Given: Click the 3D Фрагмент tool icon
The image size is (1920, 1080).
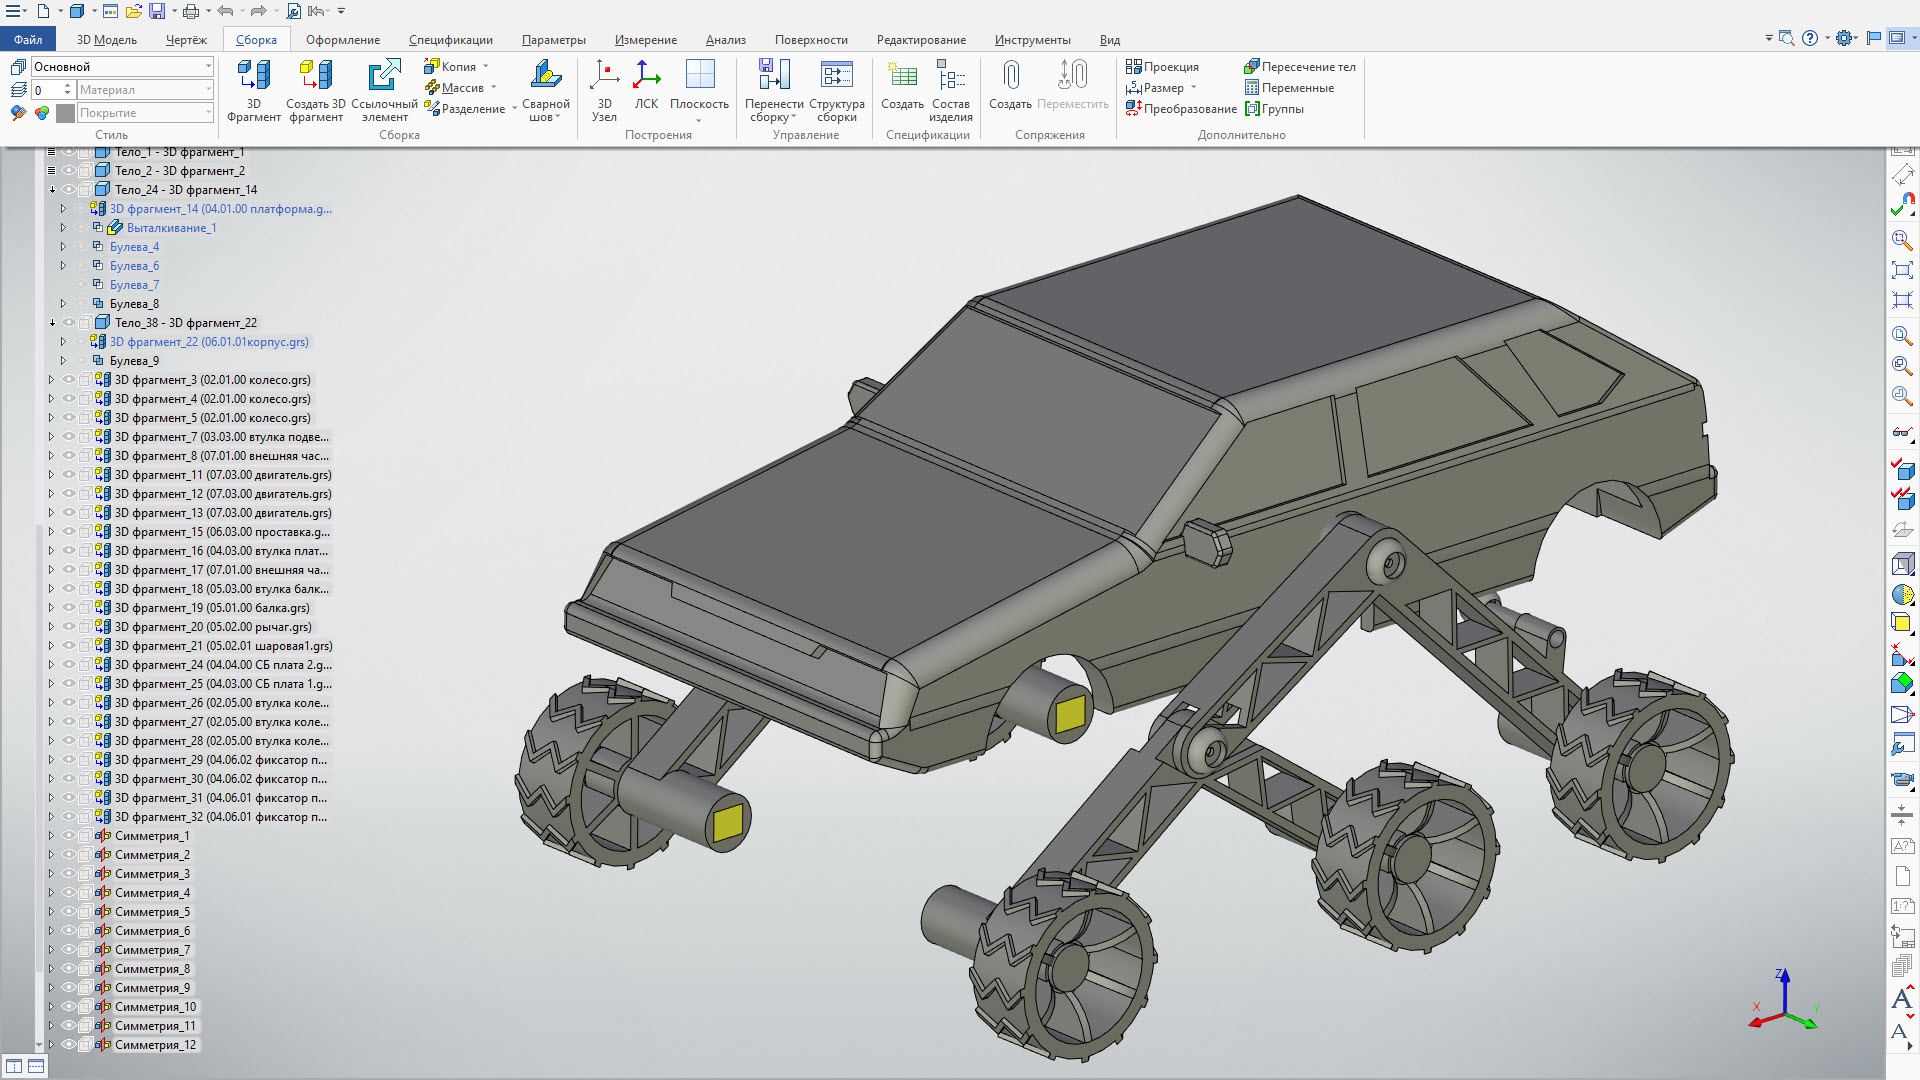Looking at the screenshot, I should tap(253, 76).
